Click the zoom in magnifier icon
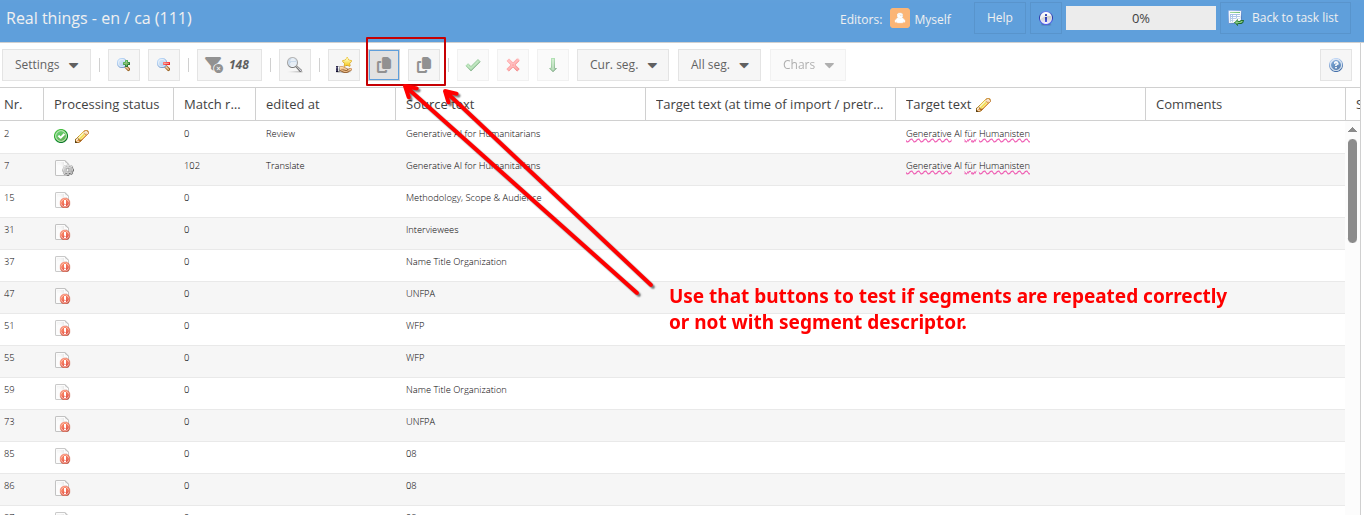This screenshot has width=1364, height=515. [124, 65]
